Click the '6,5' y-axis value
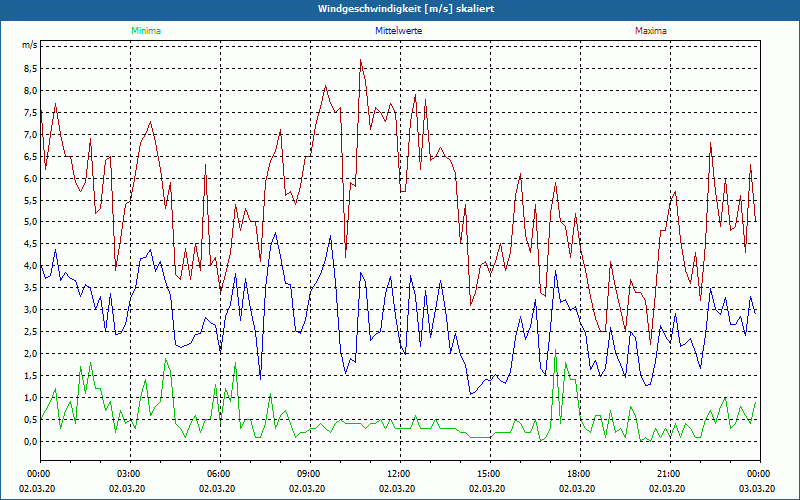 pyautogui.click(x=31, y=156)
